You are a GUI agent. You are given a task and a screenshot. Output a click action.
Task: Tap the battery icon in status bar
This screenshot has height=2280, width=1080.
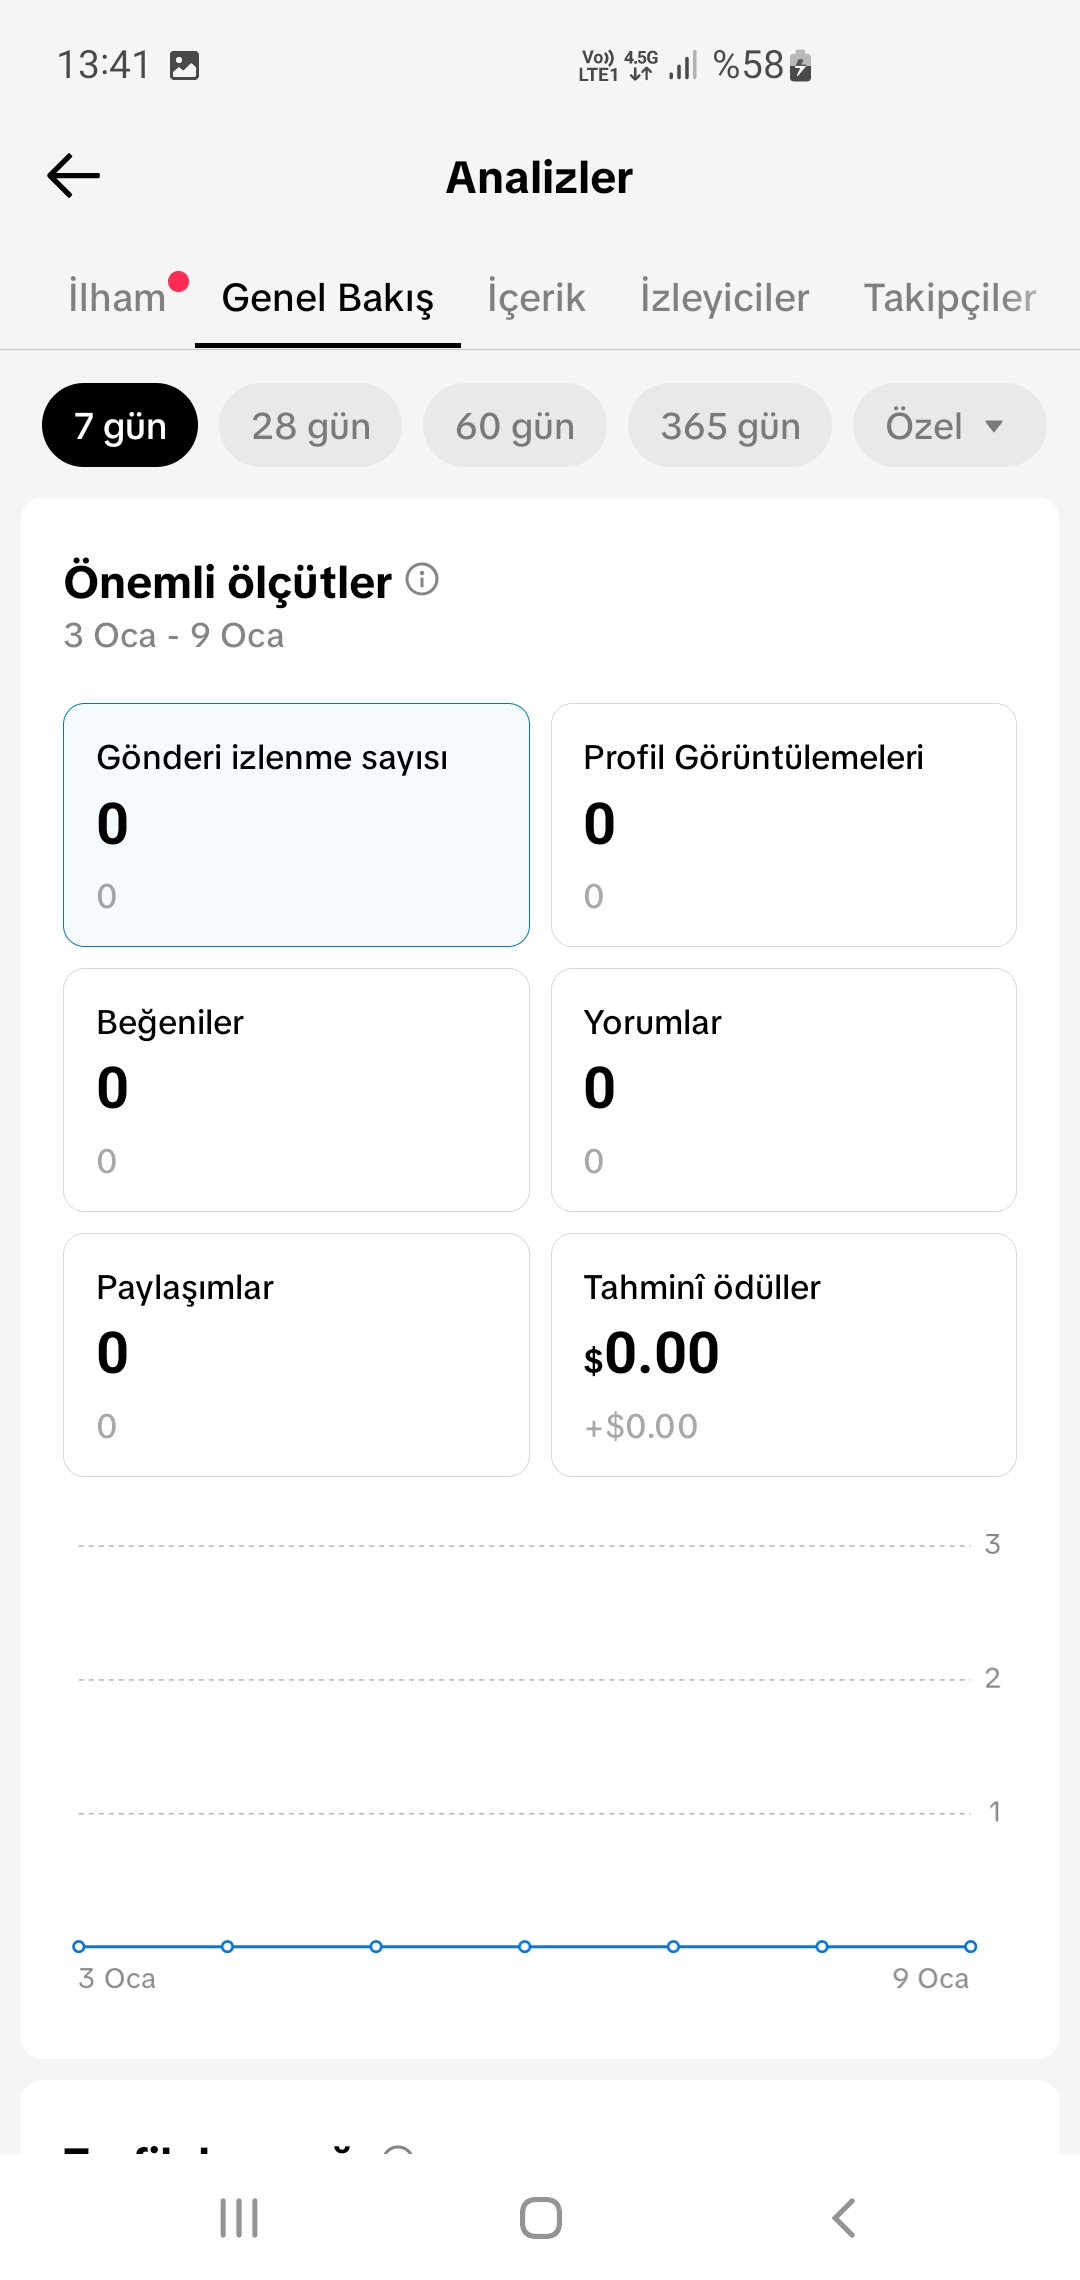(x=800, y=66)
